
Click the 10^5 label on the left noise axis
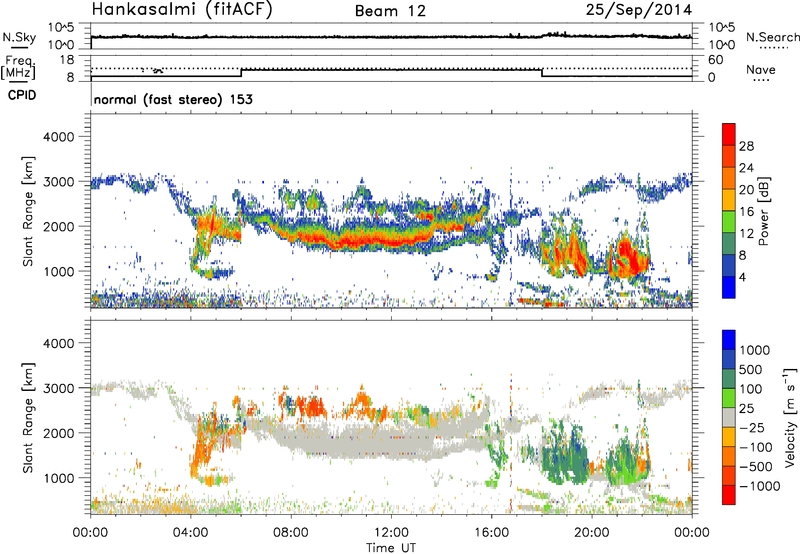(x=61, y=27)
